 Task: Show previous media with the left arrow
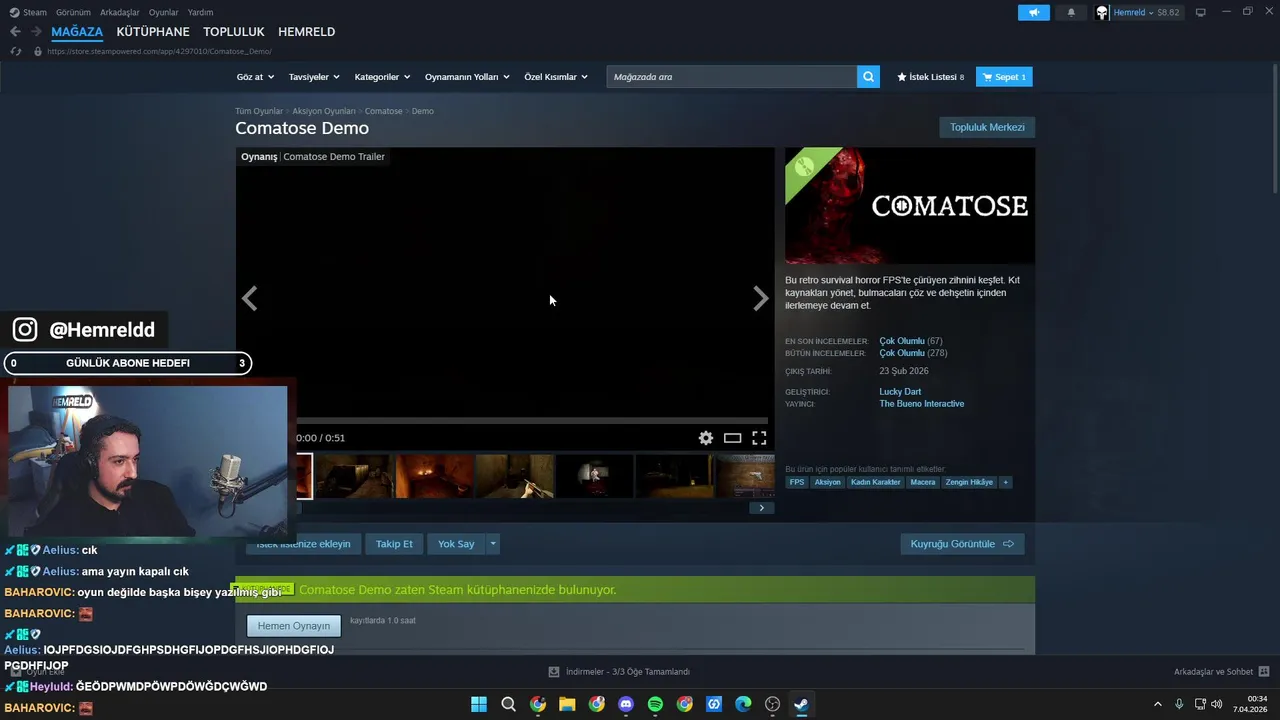(250, 298)
